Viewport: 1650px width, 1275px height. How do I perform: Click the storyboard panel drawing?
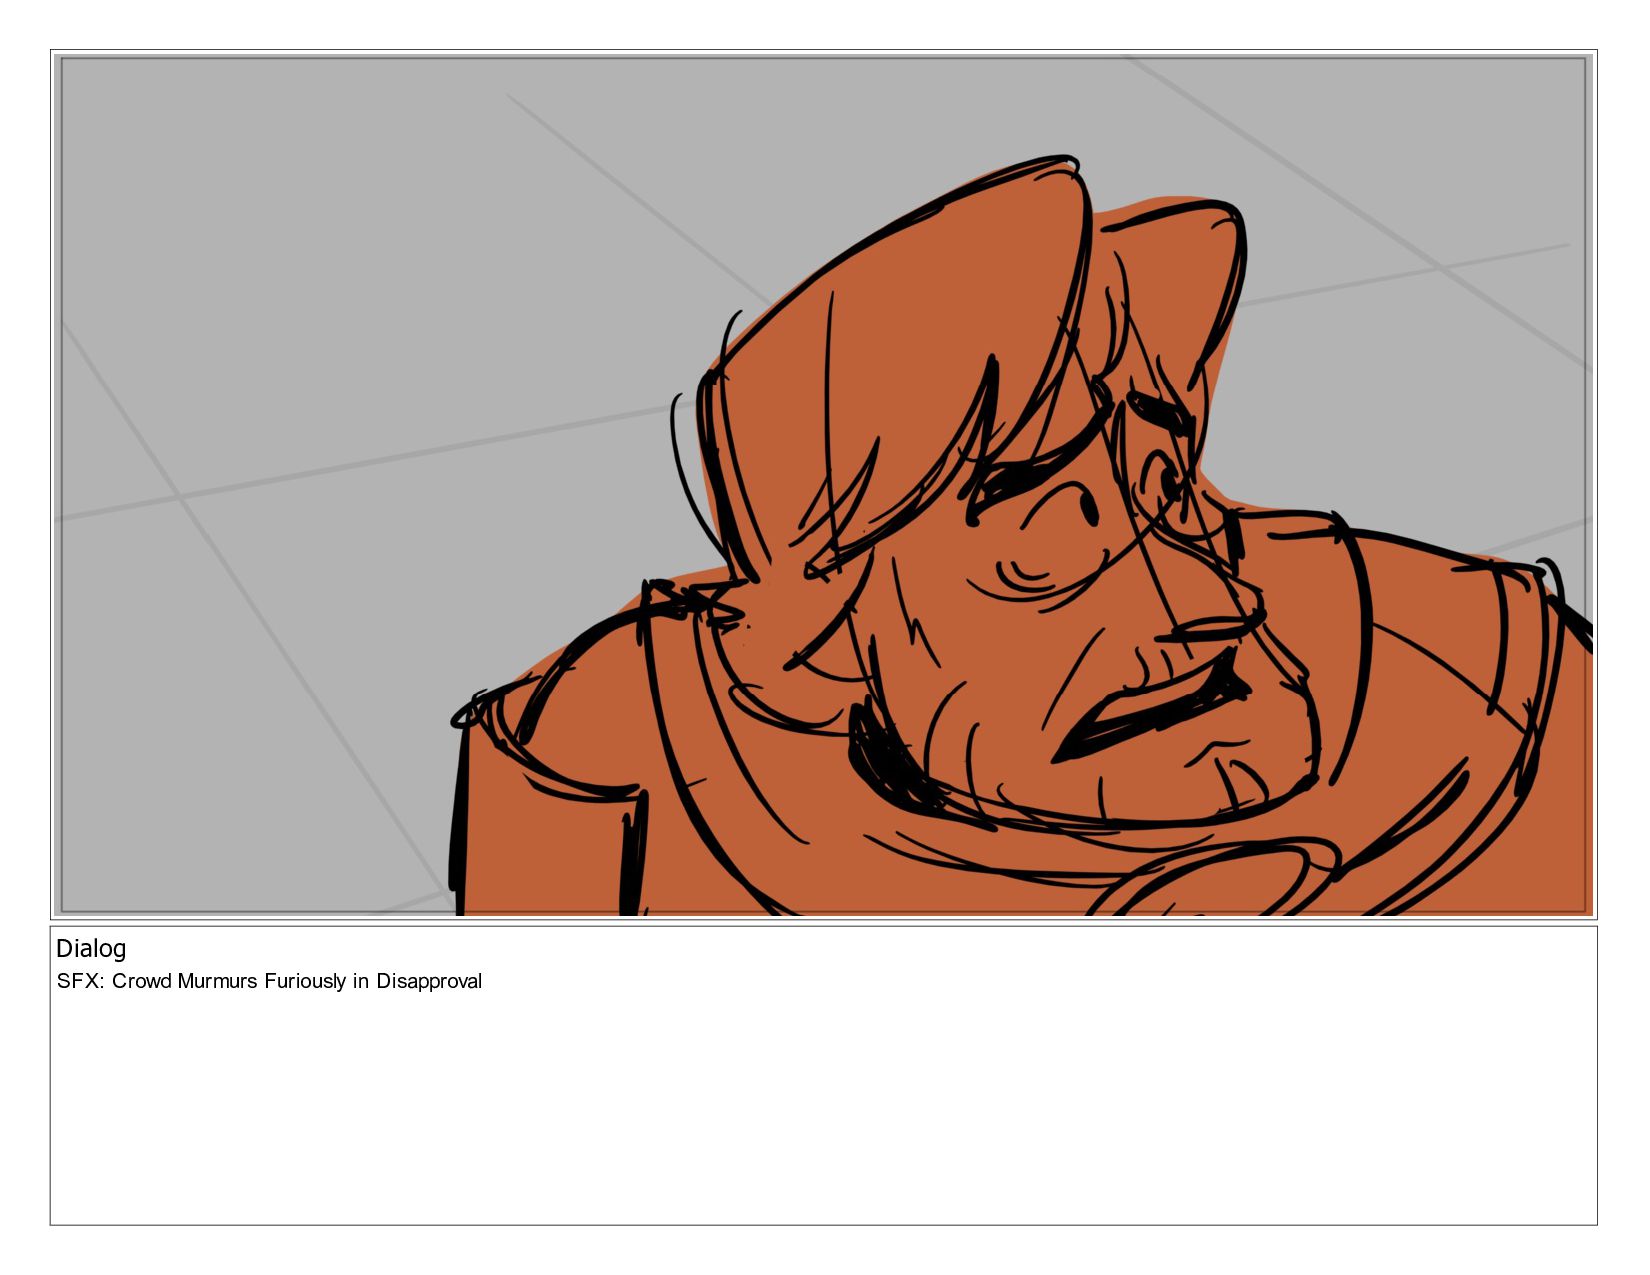[823, 485]
